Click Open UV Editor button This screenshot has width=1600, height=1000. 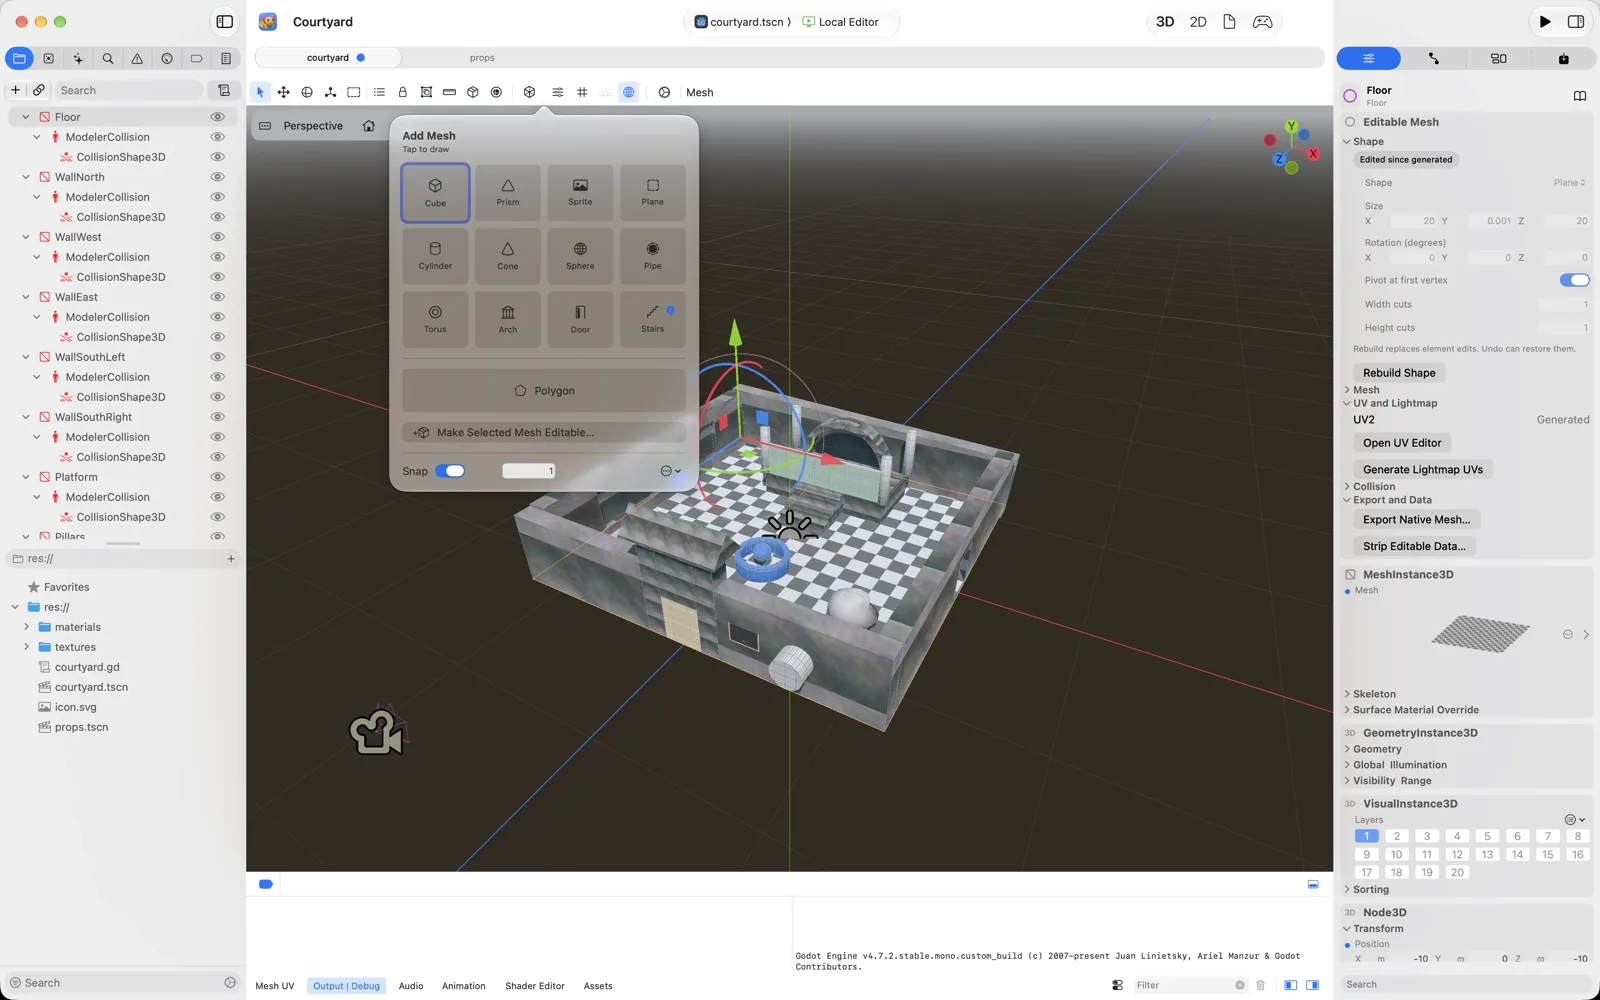[1402, 443]
